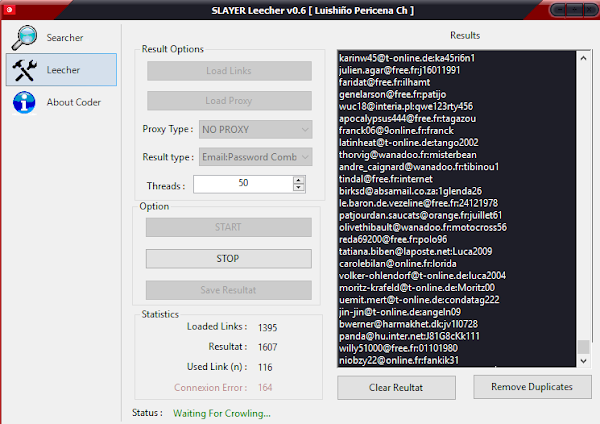This screenshot has height=424, width=600.
Task: Close the SLAYER Leecher window
Action: pos(590,10)
